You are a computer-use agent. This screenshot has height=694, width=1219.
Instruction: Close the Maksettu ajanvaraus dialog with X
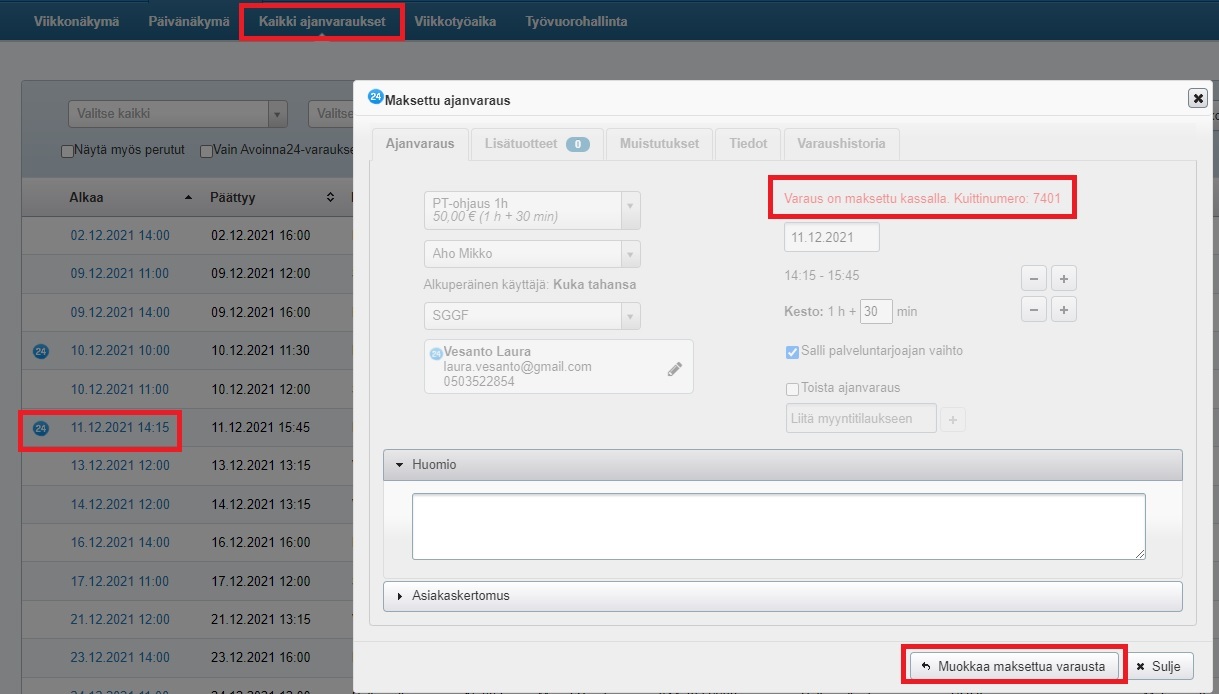pyautogui.click(x=1197, y=98)
